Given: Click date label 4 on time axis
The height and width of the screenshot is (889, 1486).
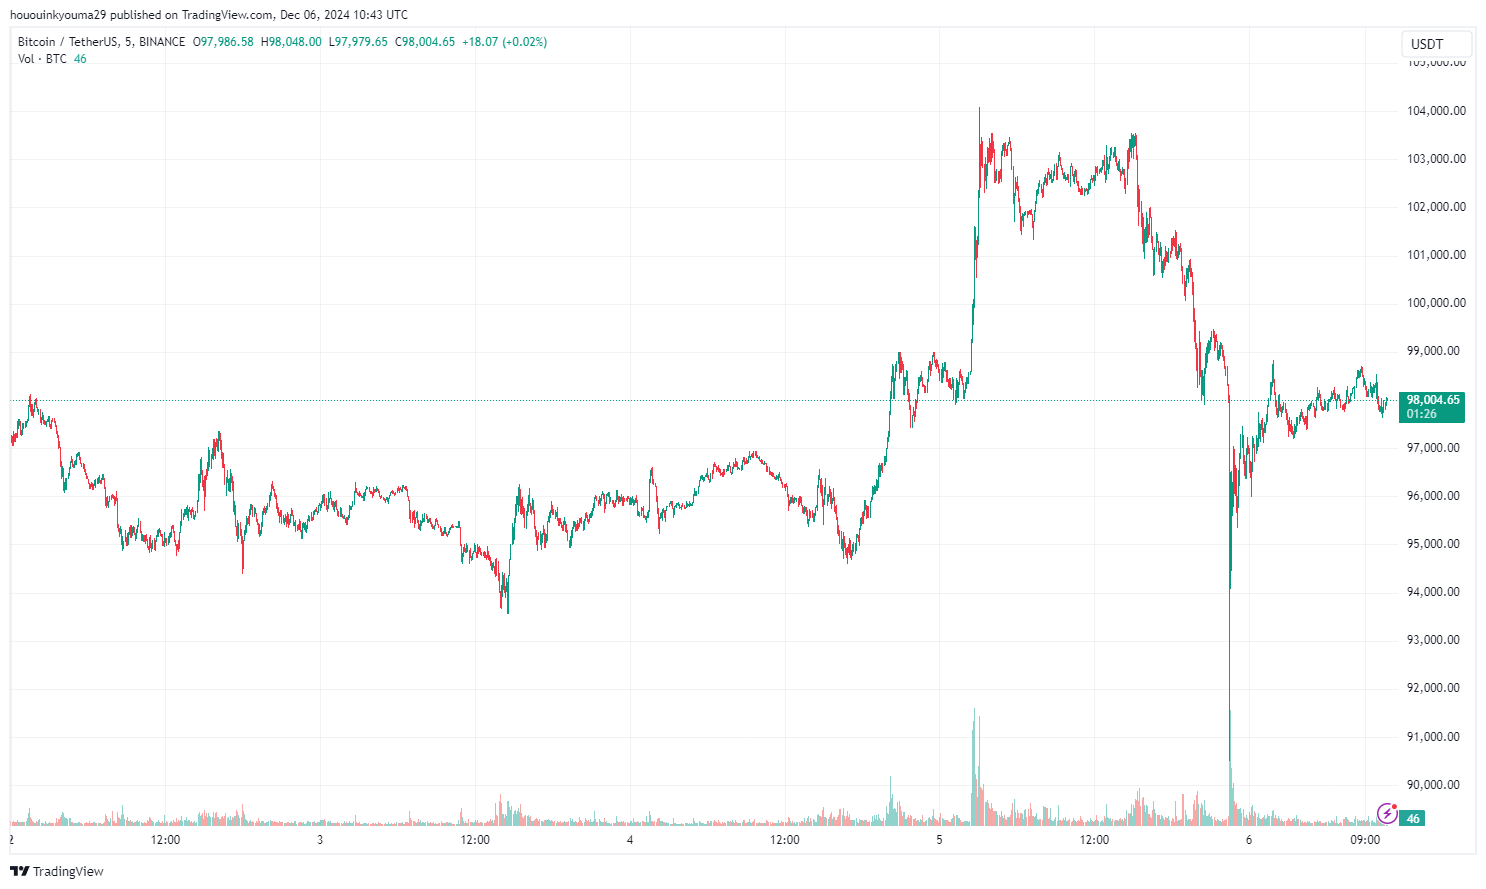Looking at the screenshot, I should (x=630, y=840).
